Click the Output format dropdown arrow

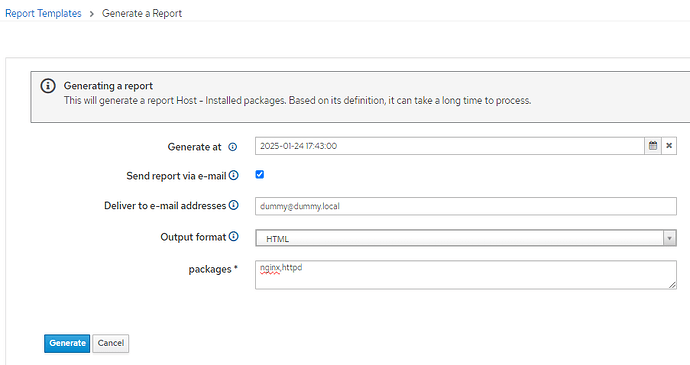click(669, 238)
